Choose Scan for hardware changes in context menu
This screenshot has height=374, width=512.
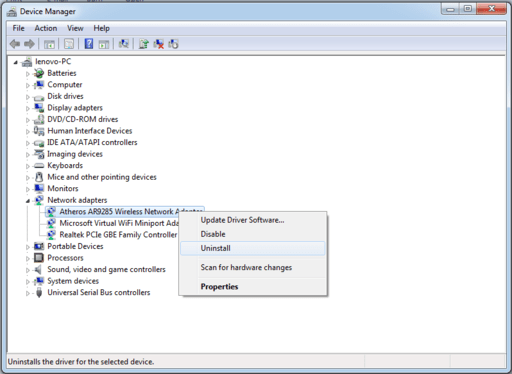(x=252, y=267)
